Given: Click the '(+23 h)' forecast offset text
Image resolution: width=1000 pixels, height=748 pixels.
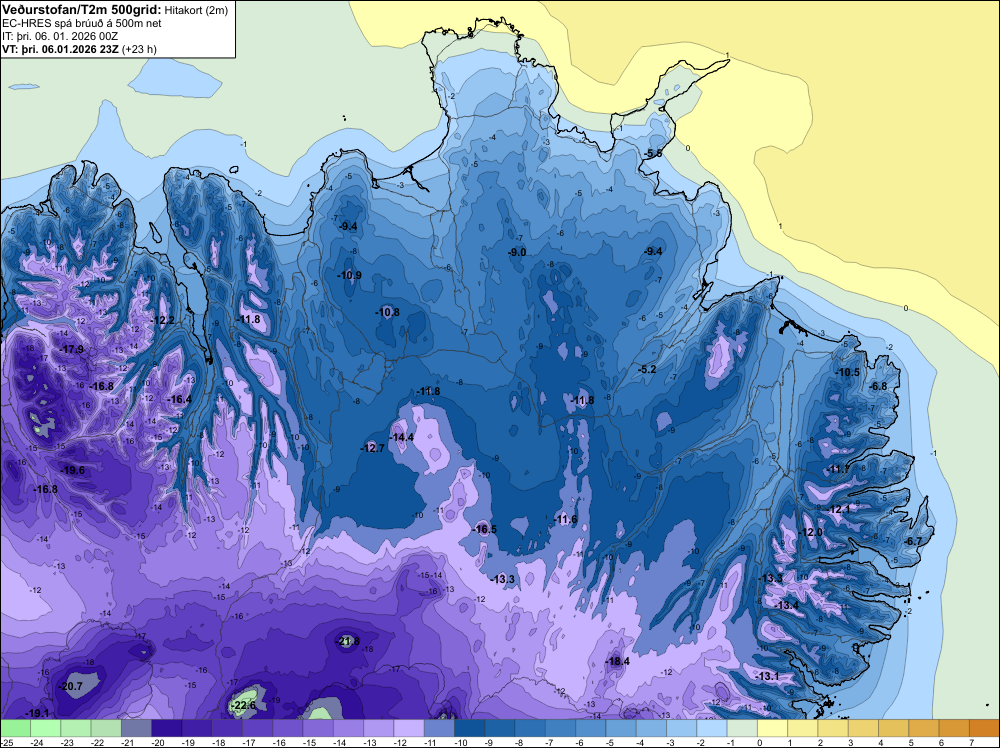Looking at the screenshot, I should point(139,49).
